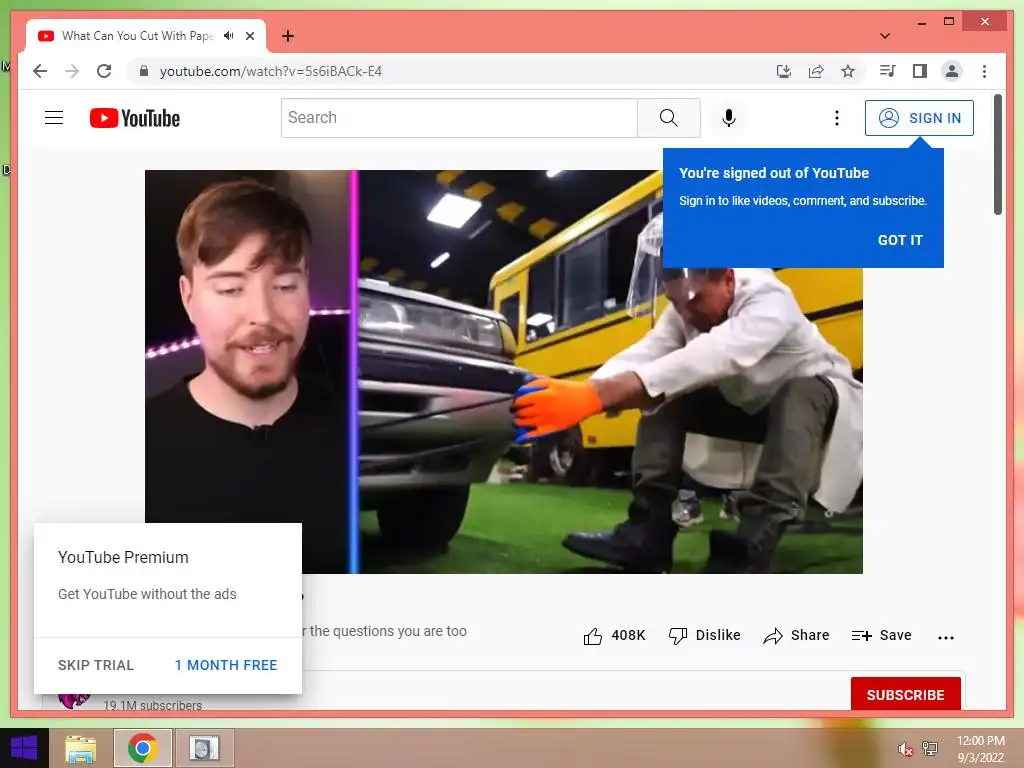The image size is (1024, 768).
Task: Click the Chrome taskbar icon
Action: (142, 748)
